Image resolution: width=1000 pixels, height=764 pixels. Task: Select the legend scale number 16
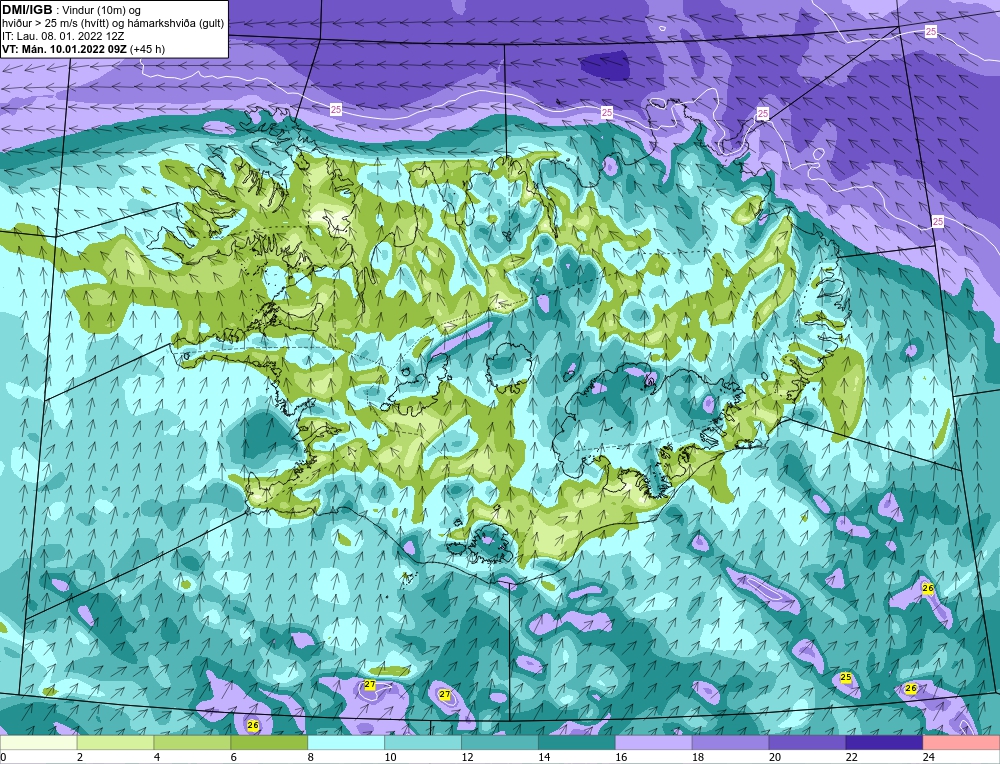(621, 757)
